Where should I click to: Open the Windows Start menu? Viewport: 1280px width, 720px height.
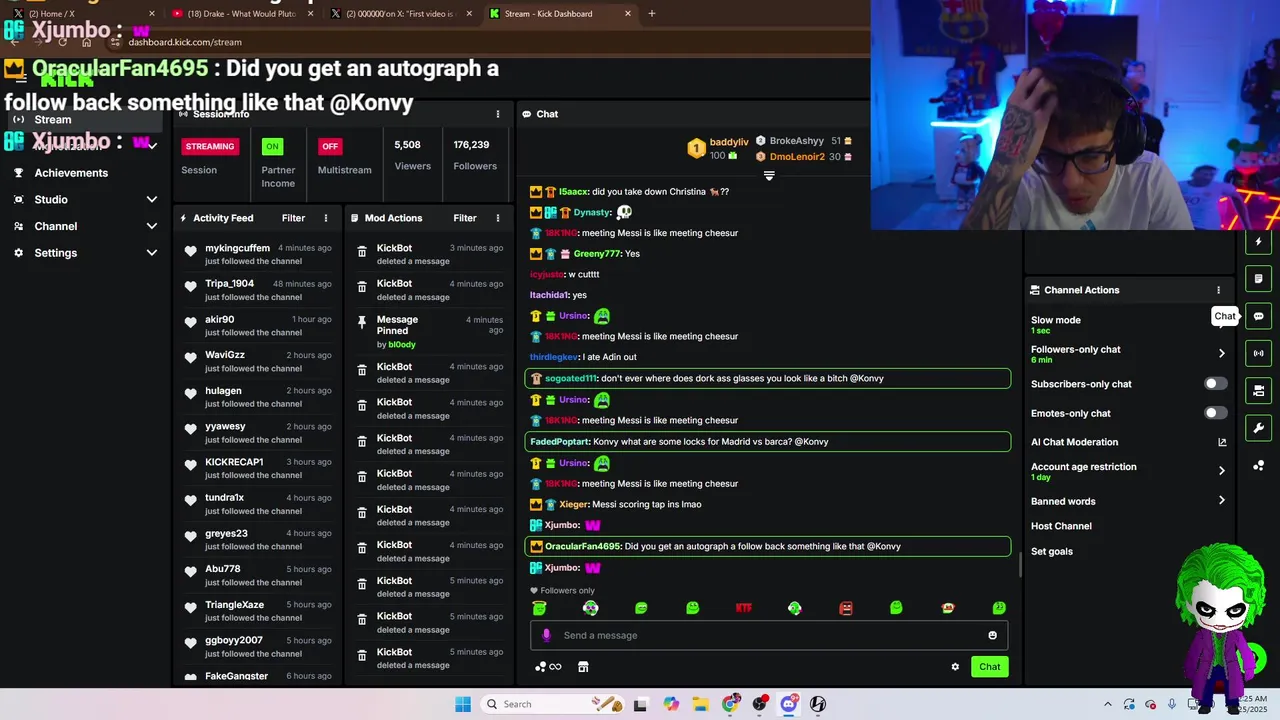[462, 704]
